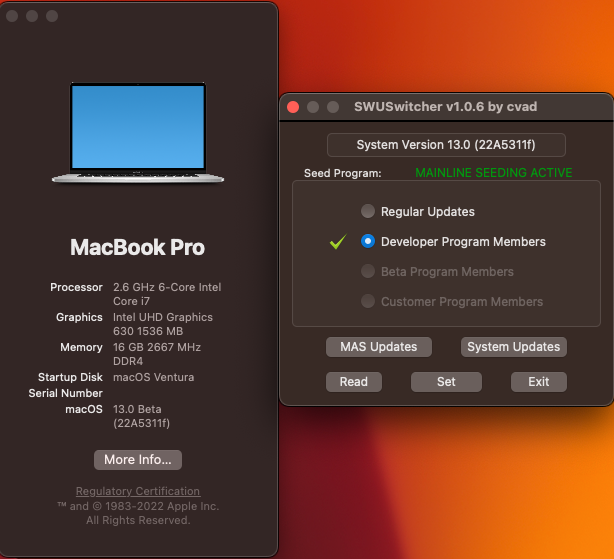Click the Processor label in About This Mac

[x=76, y=287]
